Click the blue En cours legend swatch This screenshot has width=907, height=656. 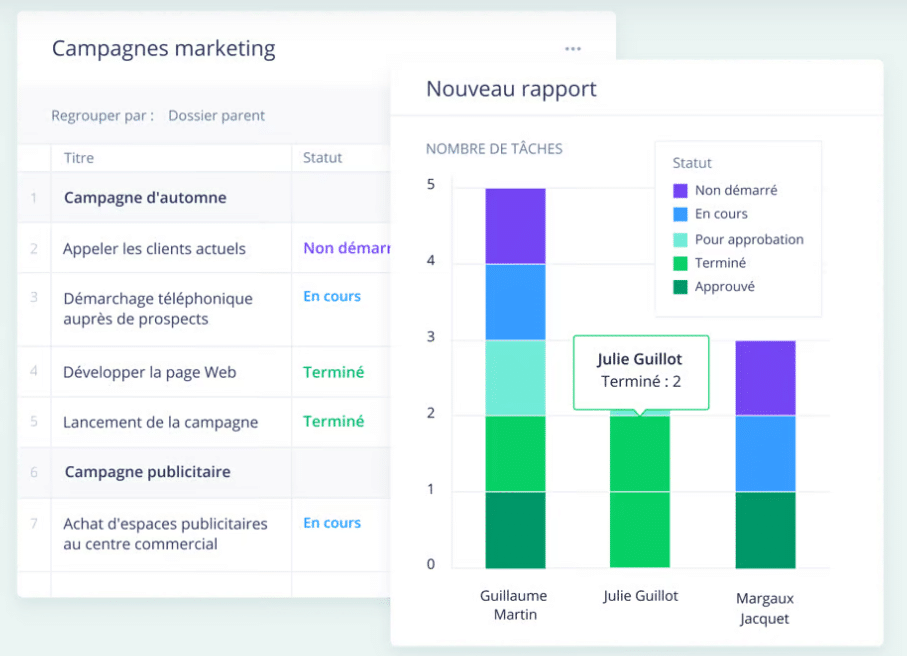[680, 214]
